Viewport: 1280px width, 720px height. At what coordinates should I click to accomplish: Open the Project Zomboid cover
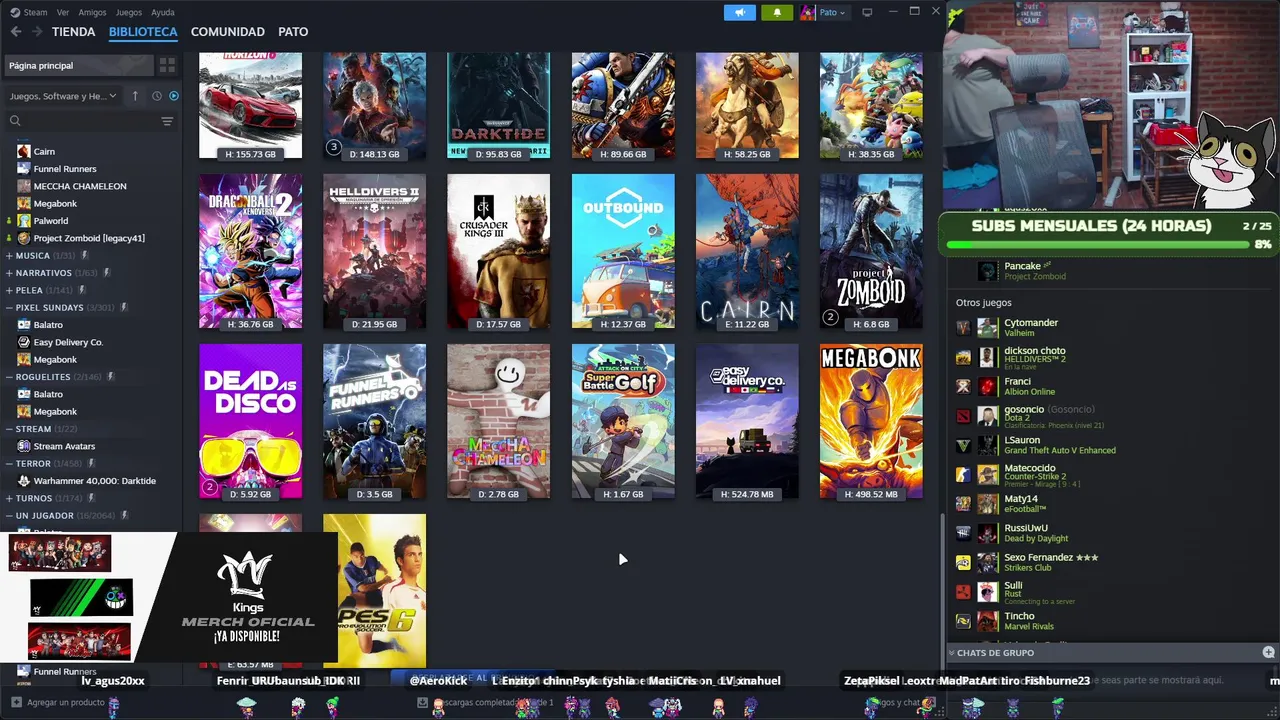click(871, 251)
